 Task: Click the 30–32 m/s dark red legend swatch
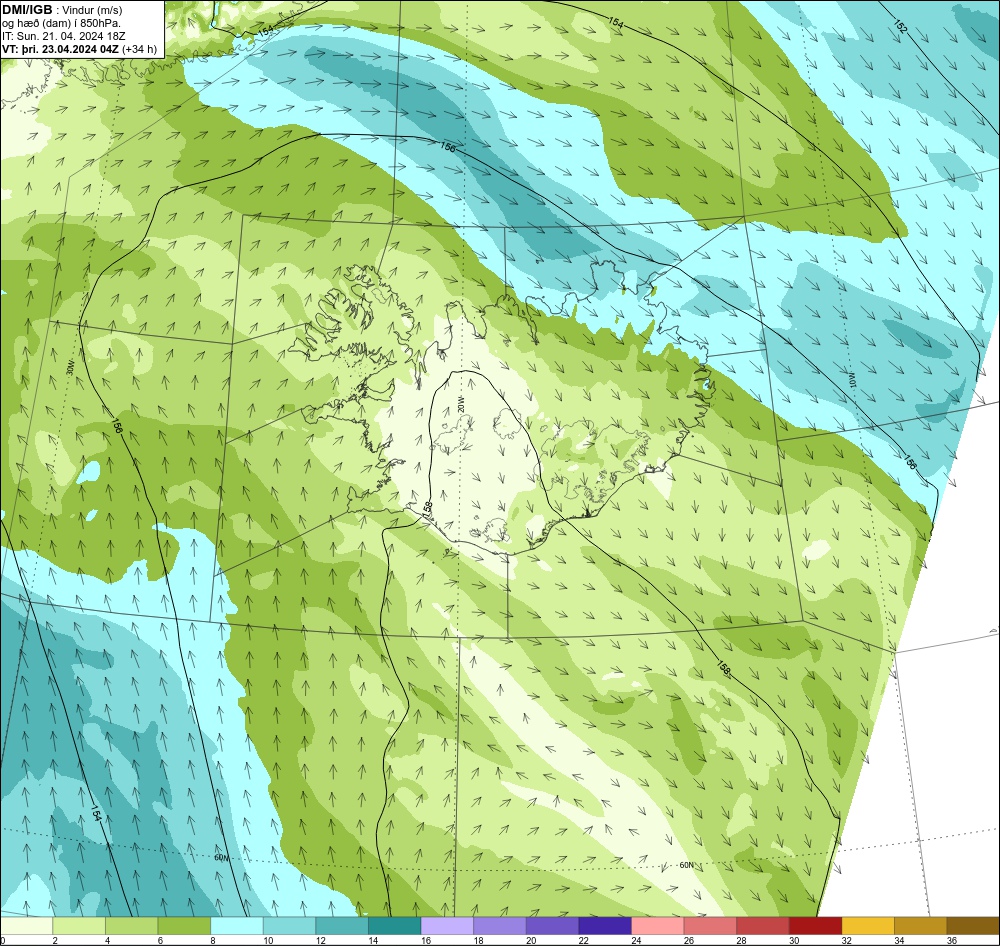coord(816,925)
